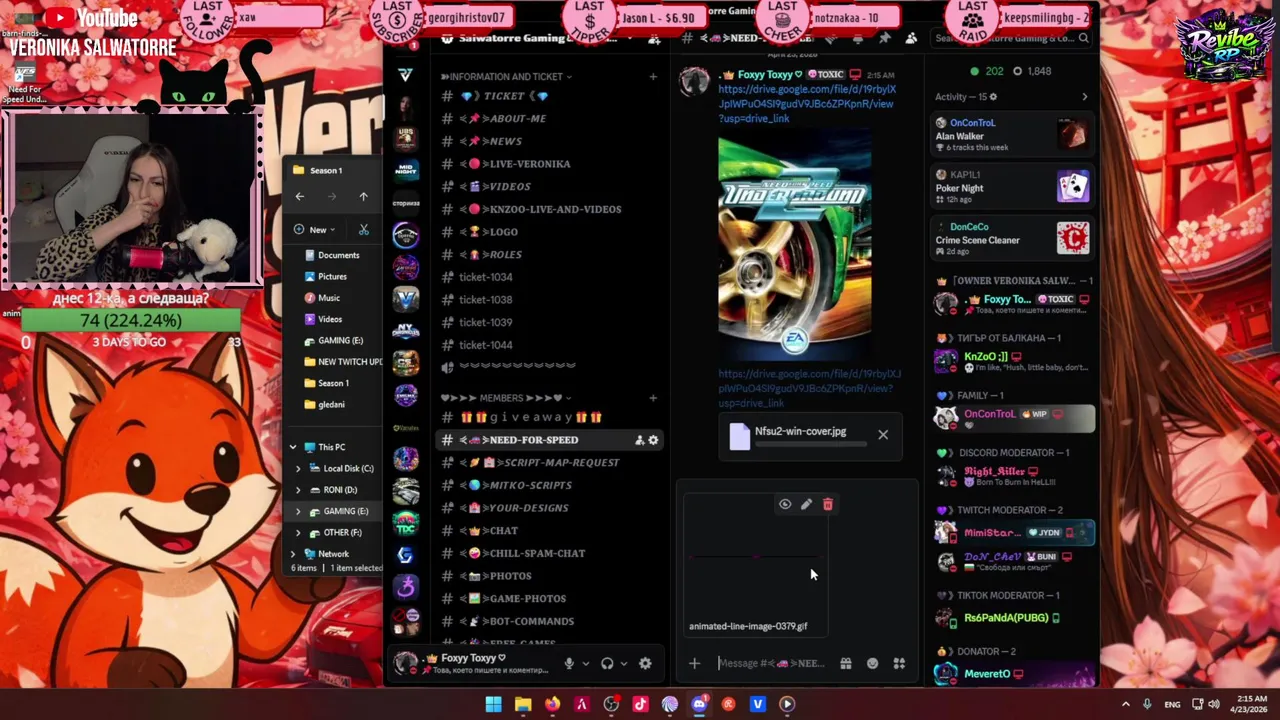This screenshot has width=1280, height=720.
Task: Mute the microphone in Discord user panel
Action: click(569, 663)
